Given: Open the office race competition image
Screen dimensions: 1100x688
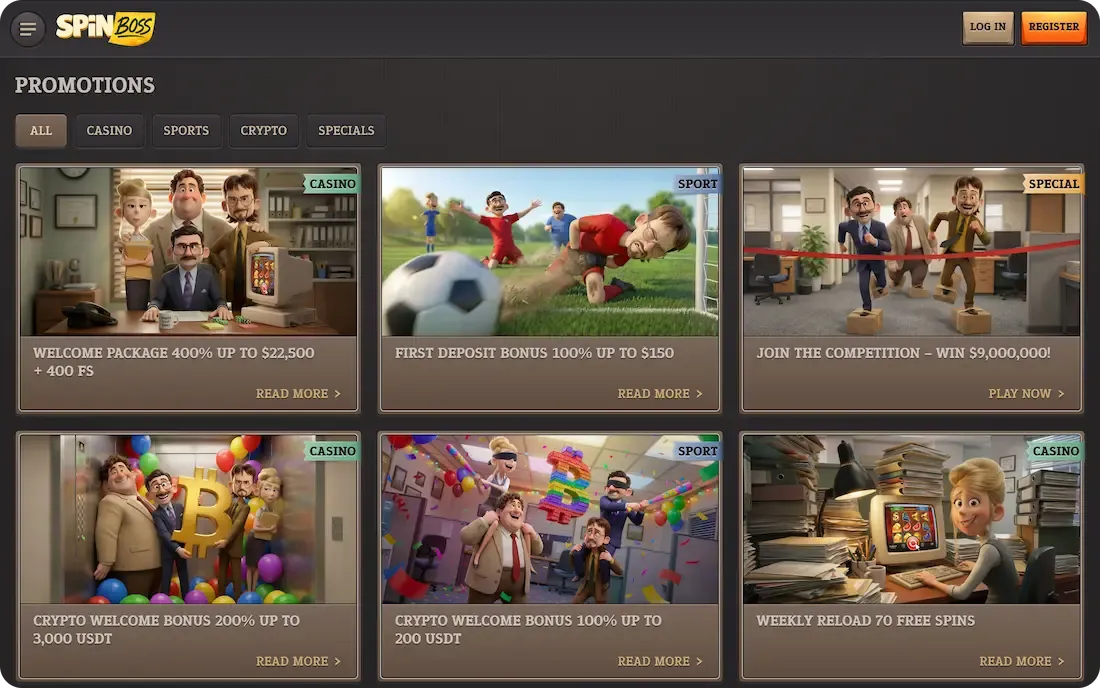Looking at the screenshot, I should pos(911,251).
